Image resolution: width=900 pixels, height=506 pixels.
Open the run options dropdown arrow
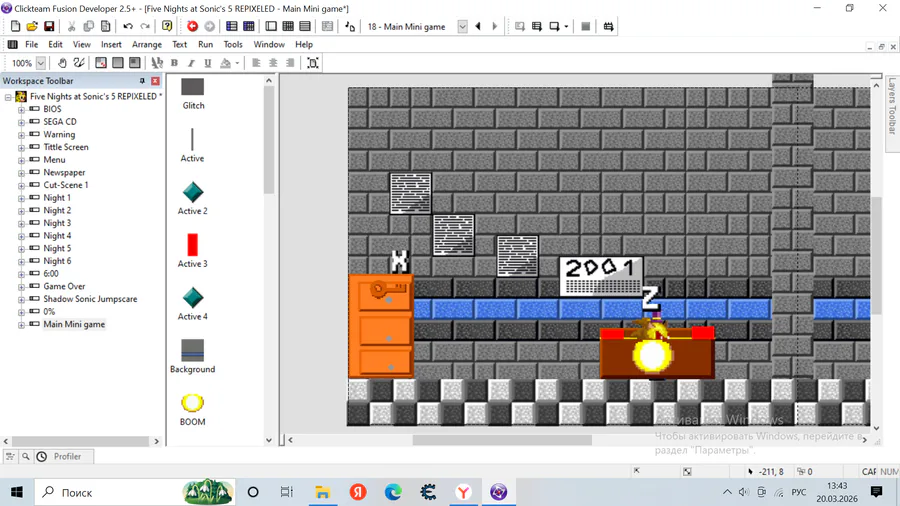click(x=566, y=26)
